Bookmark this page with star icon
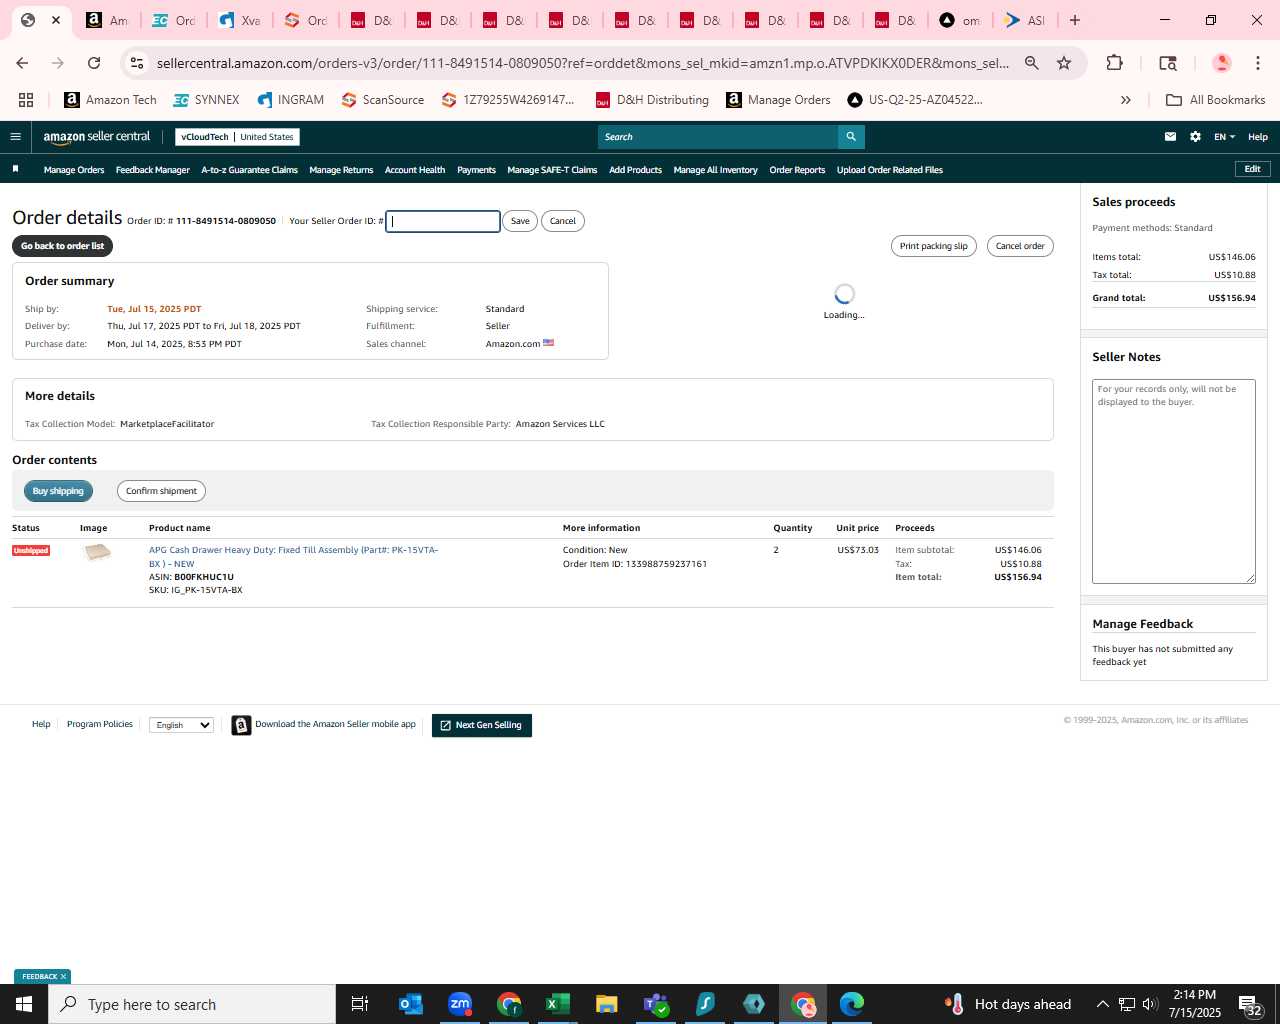The height and width of the screenshot is (1024, 1280). click(x=1064, y=63)
